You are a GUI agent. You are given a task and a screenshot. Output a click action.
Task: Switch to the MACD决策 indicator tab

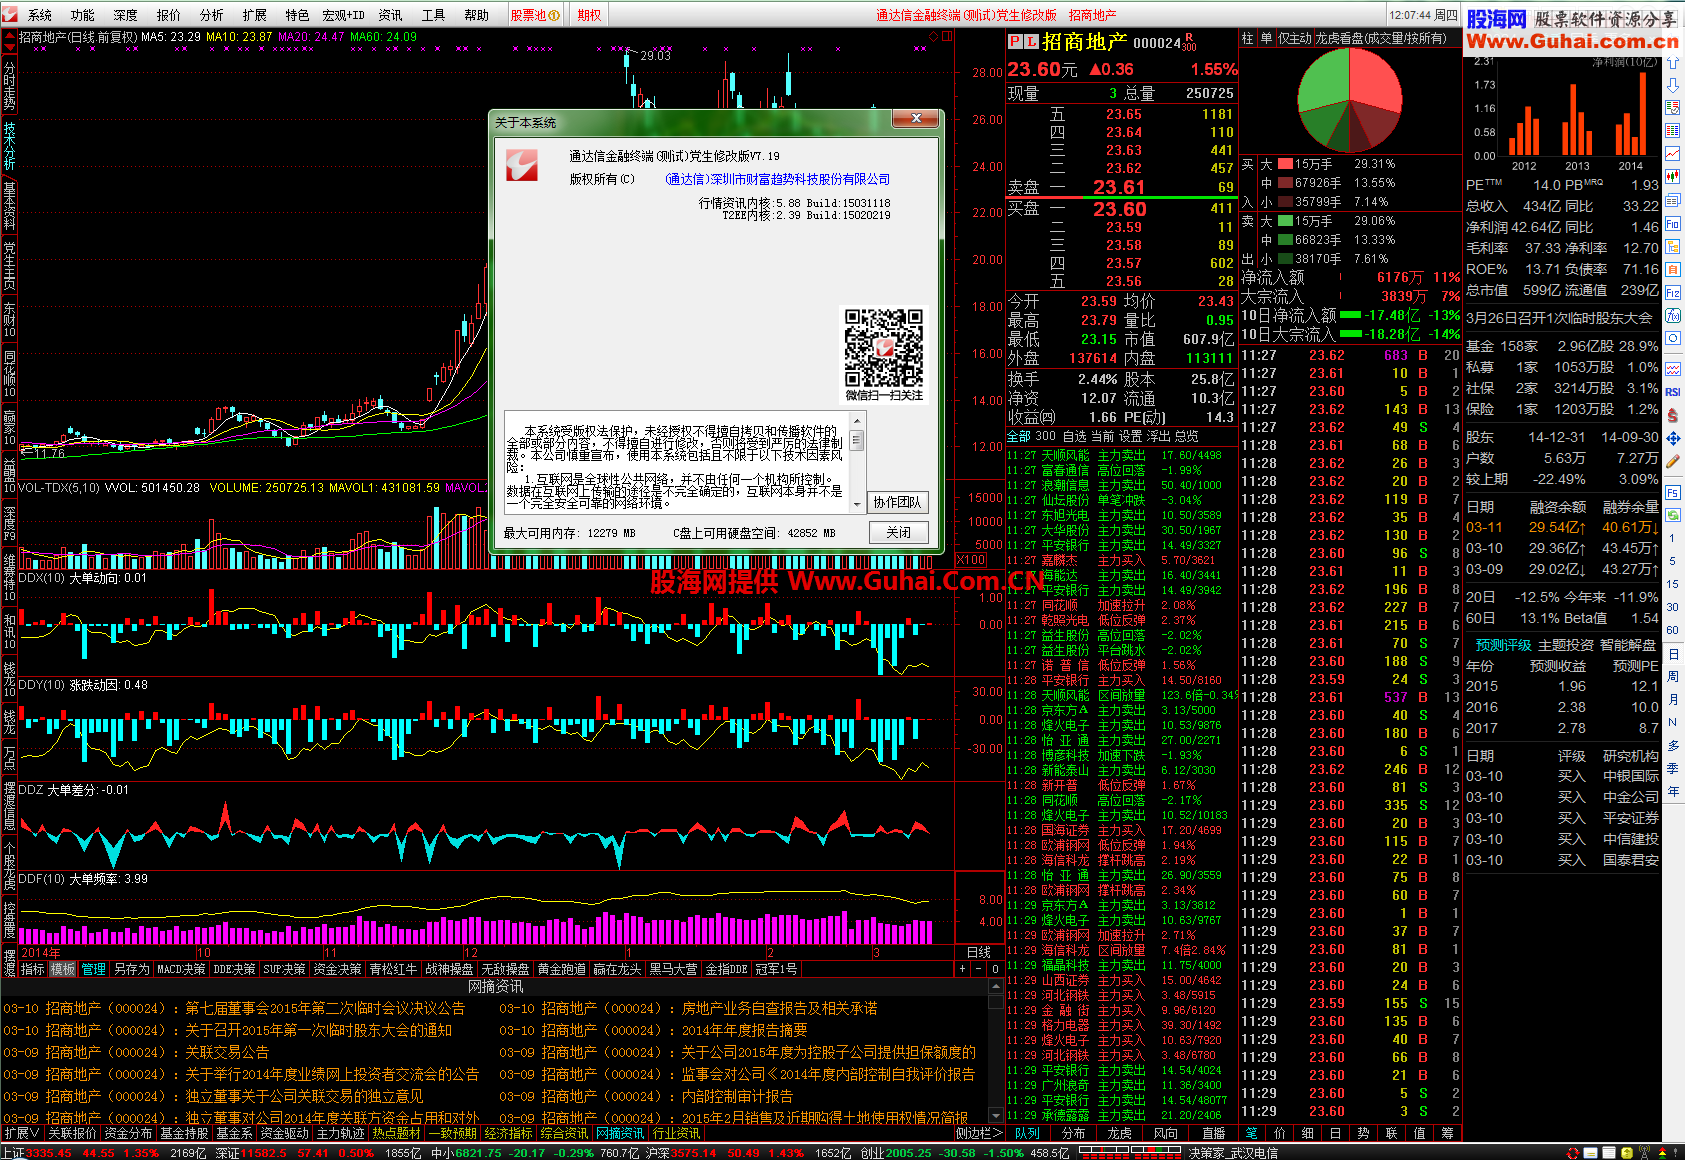pyautogui.click(x=181, y=969)
